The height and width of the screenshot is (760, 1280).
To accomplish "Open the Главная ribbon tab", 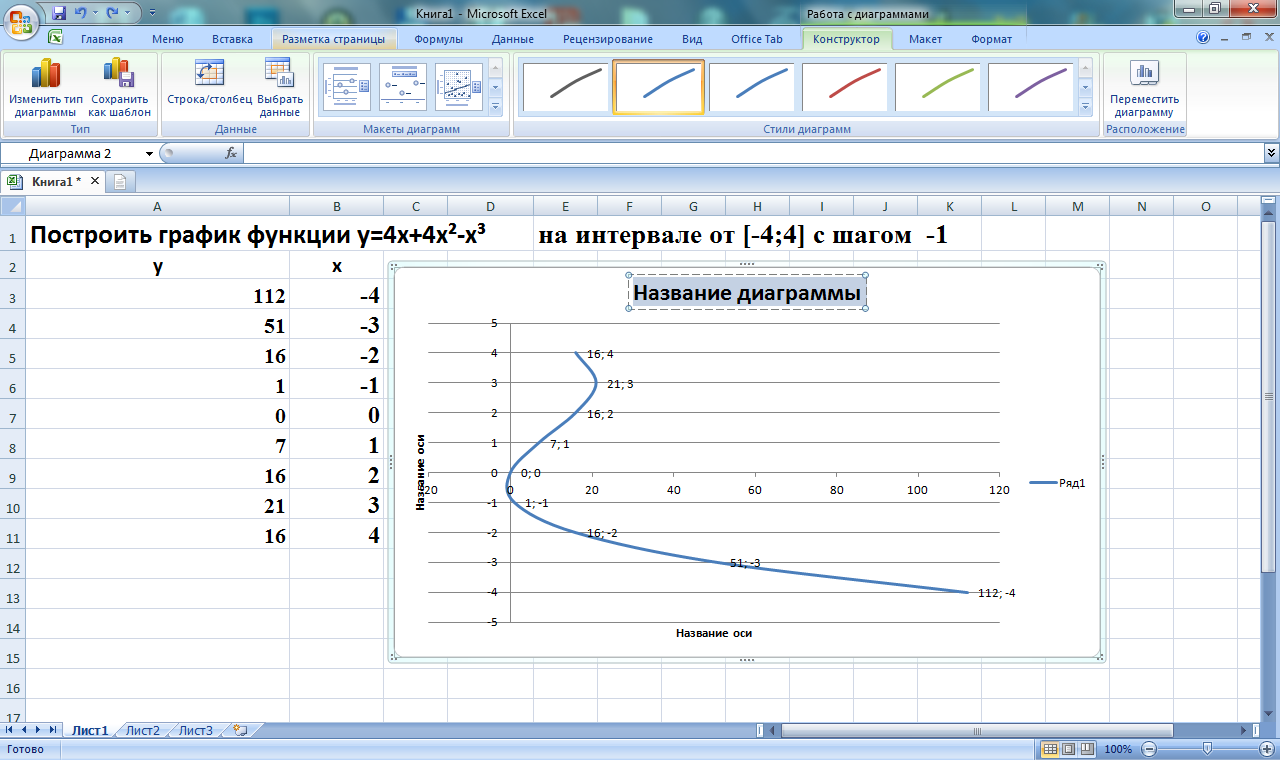I will pyautogui.click(x=102, y=39).
